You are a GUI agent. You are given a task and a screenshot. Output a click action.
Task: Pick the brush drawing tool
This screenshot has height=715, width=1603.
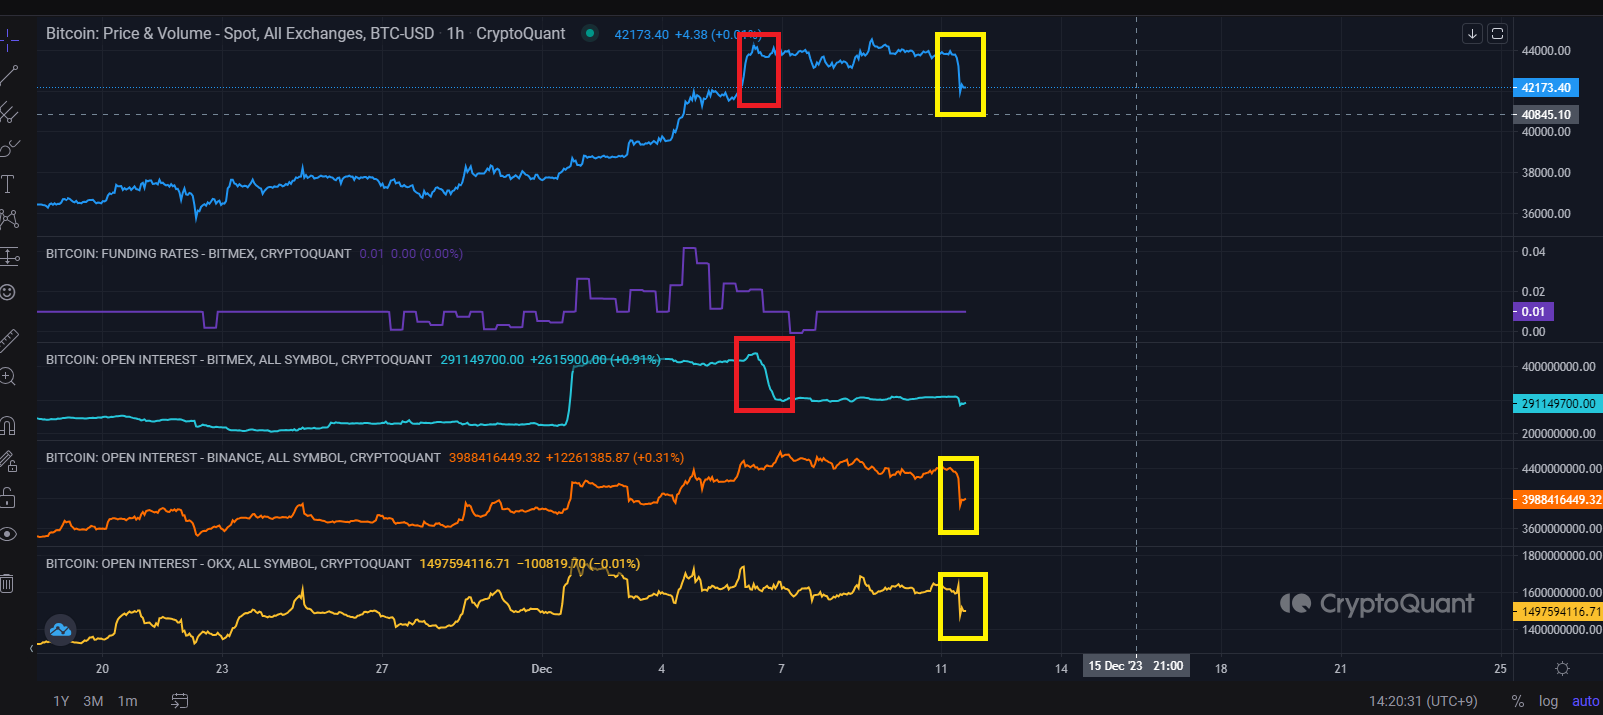(x=8, y=149)
